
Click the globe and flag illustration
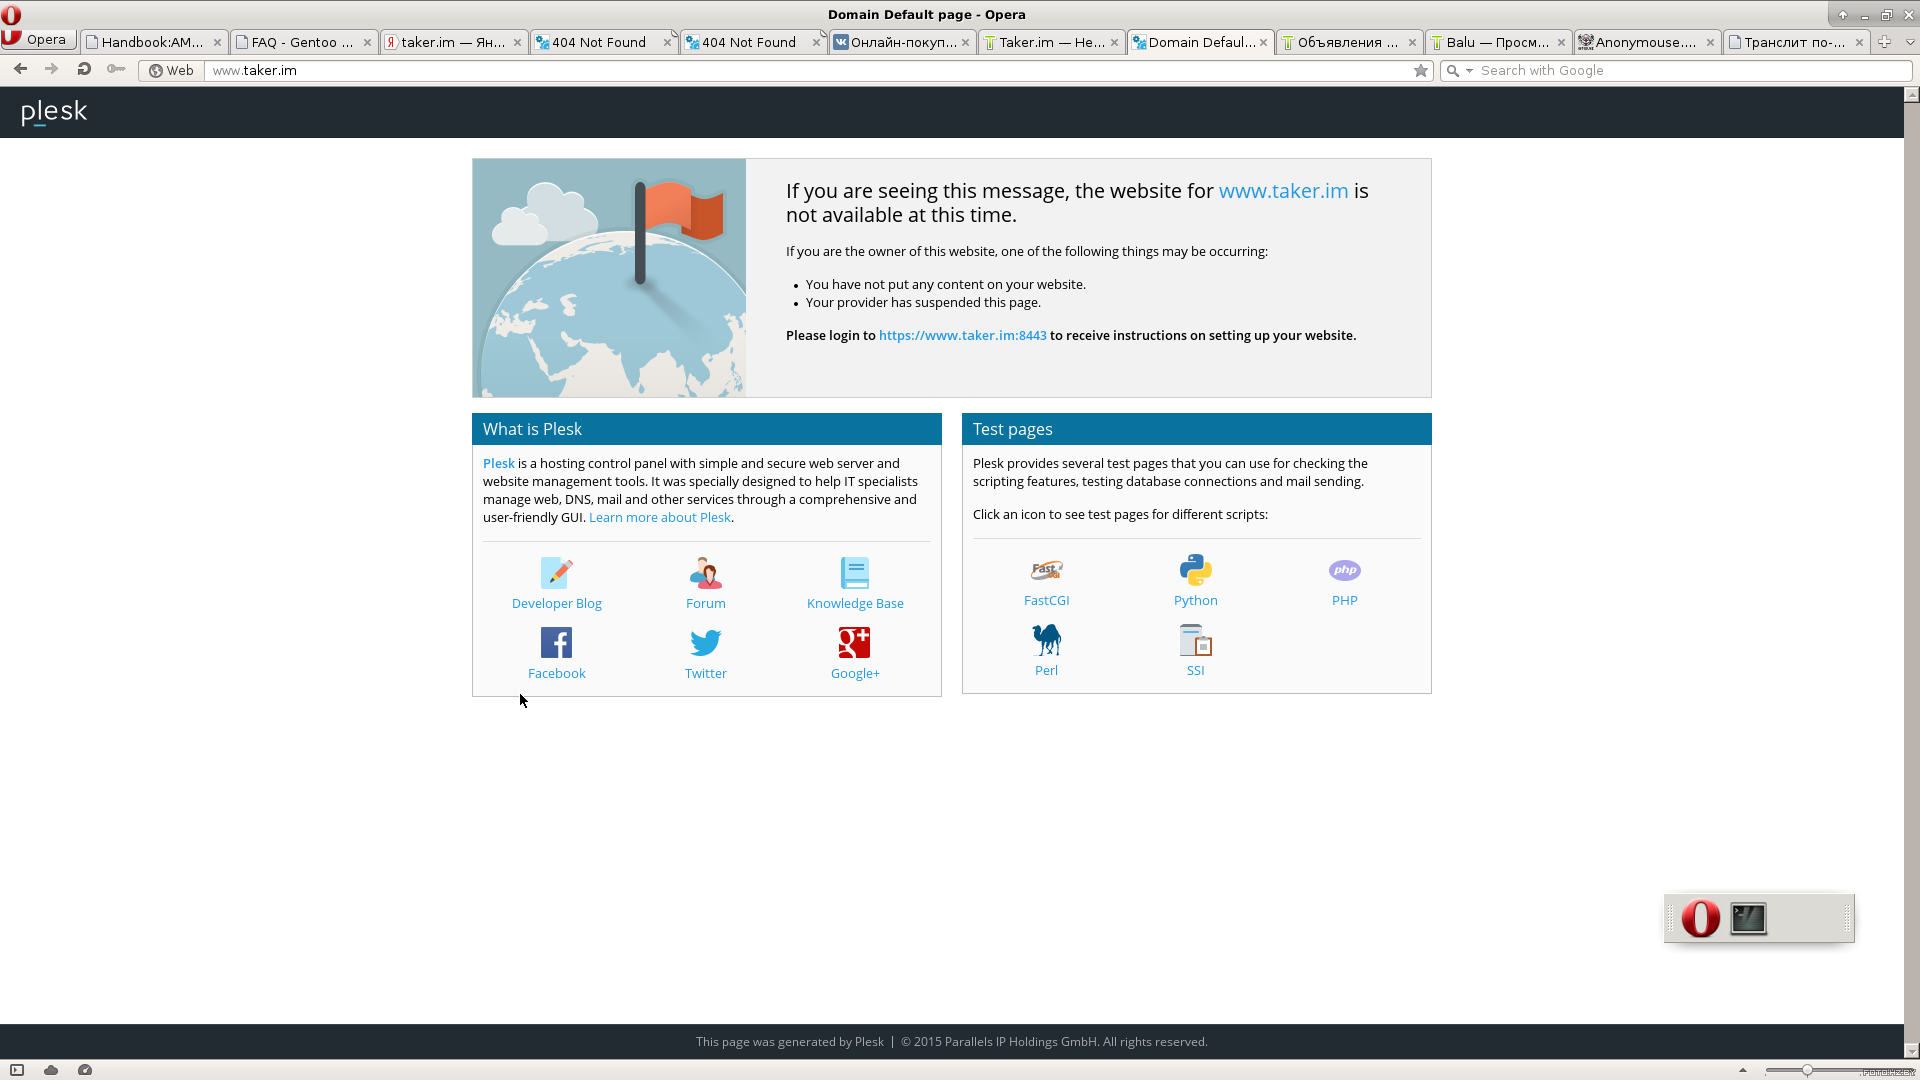(609, 278)
